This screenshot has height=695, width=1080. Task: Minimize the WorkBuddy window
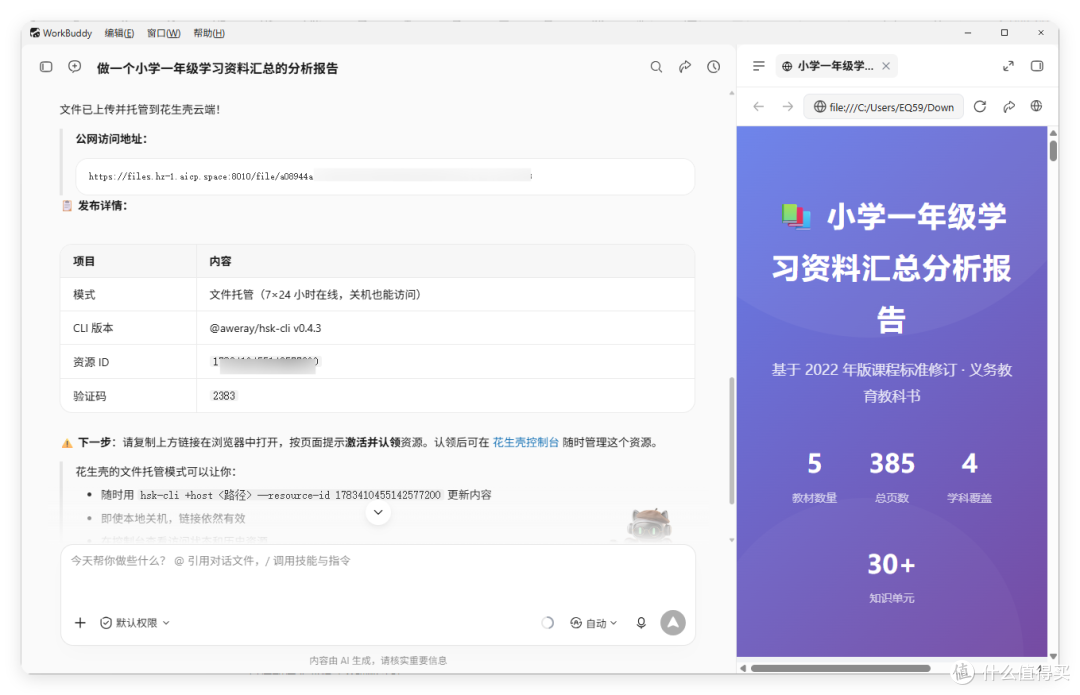pyautogui.click(x=968, y=32)
